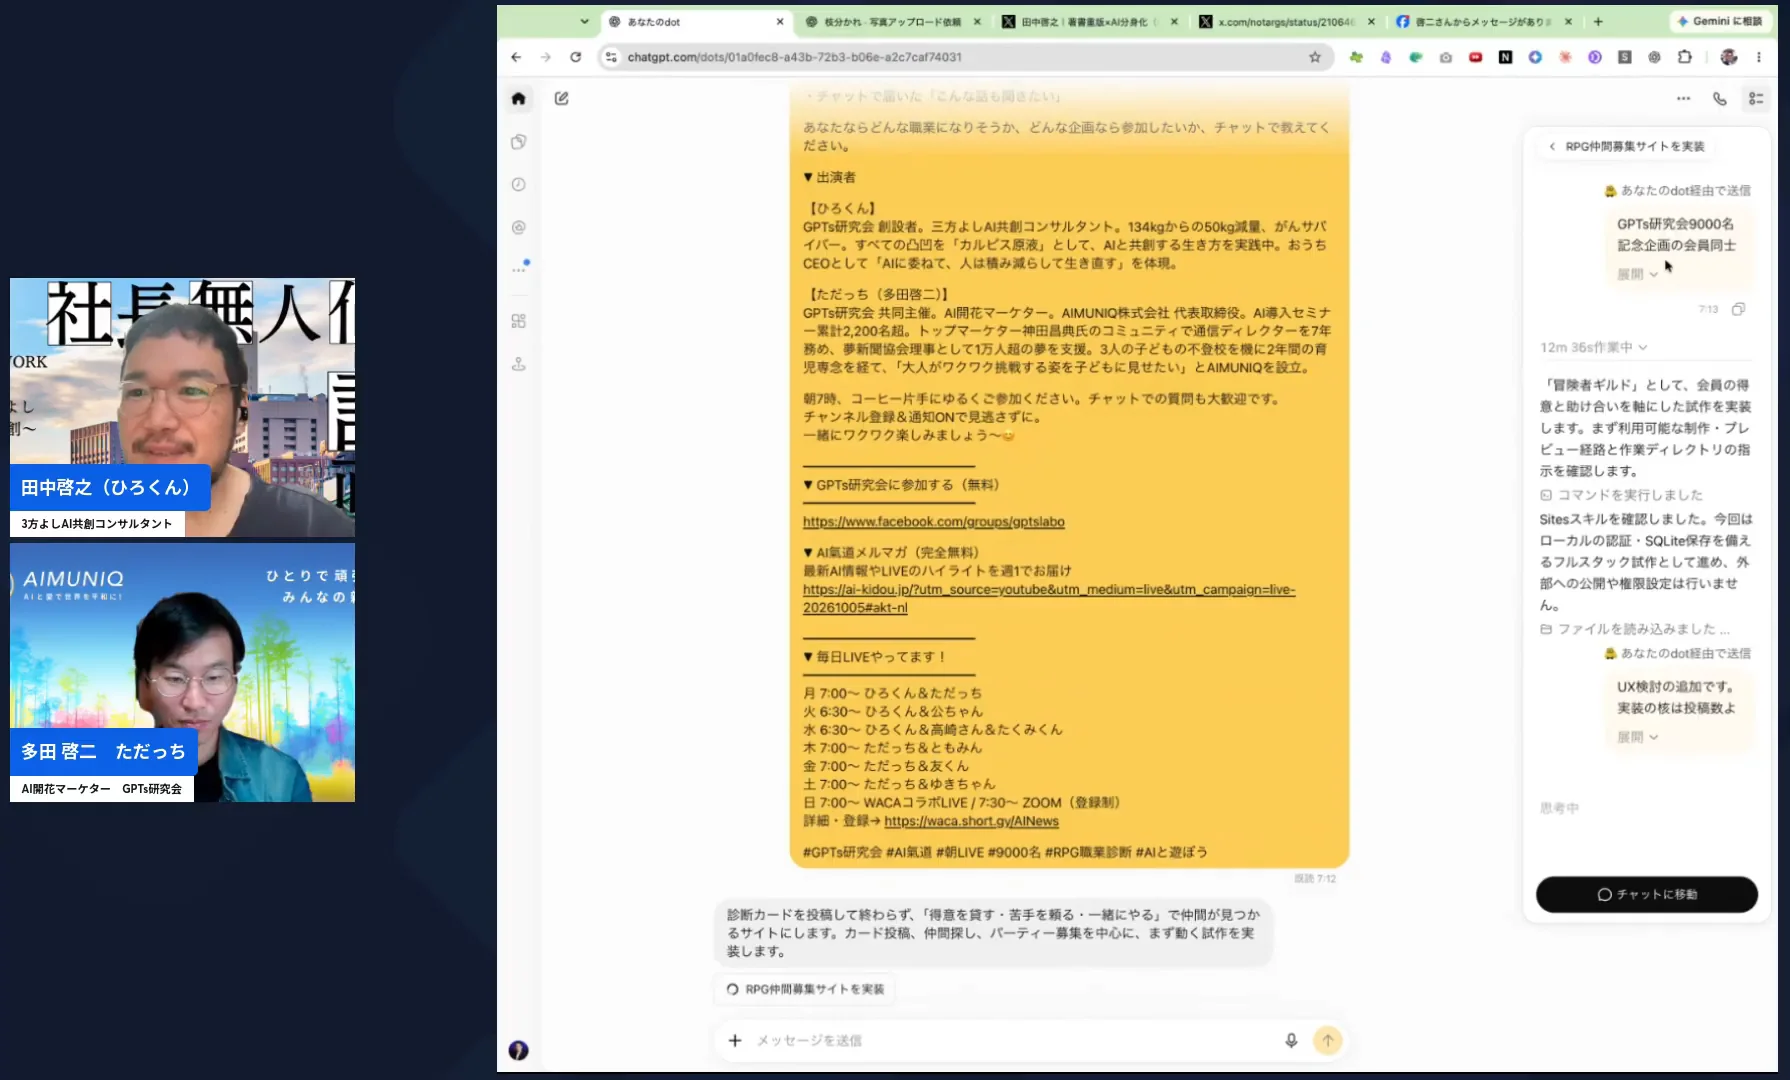Open the history clock icon in the sidebar
The height and width of the screenshot is (1080, 1790).
coord(518,184)
